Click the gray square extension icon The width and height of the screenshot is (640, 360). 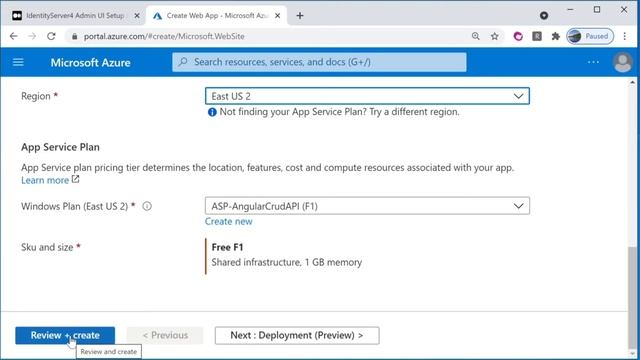point(537,36)
